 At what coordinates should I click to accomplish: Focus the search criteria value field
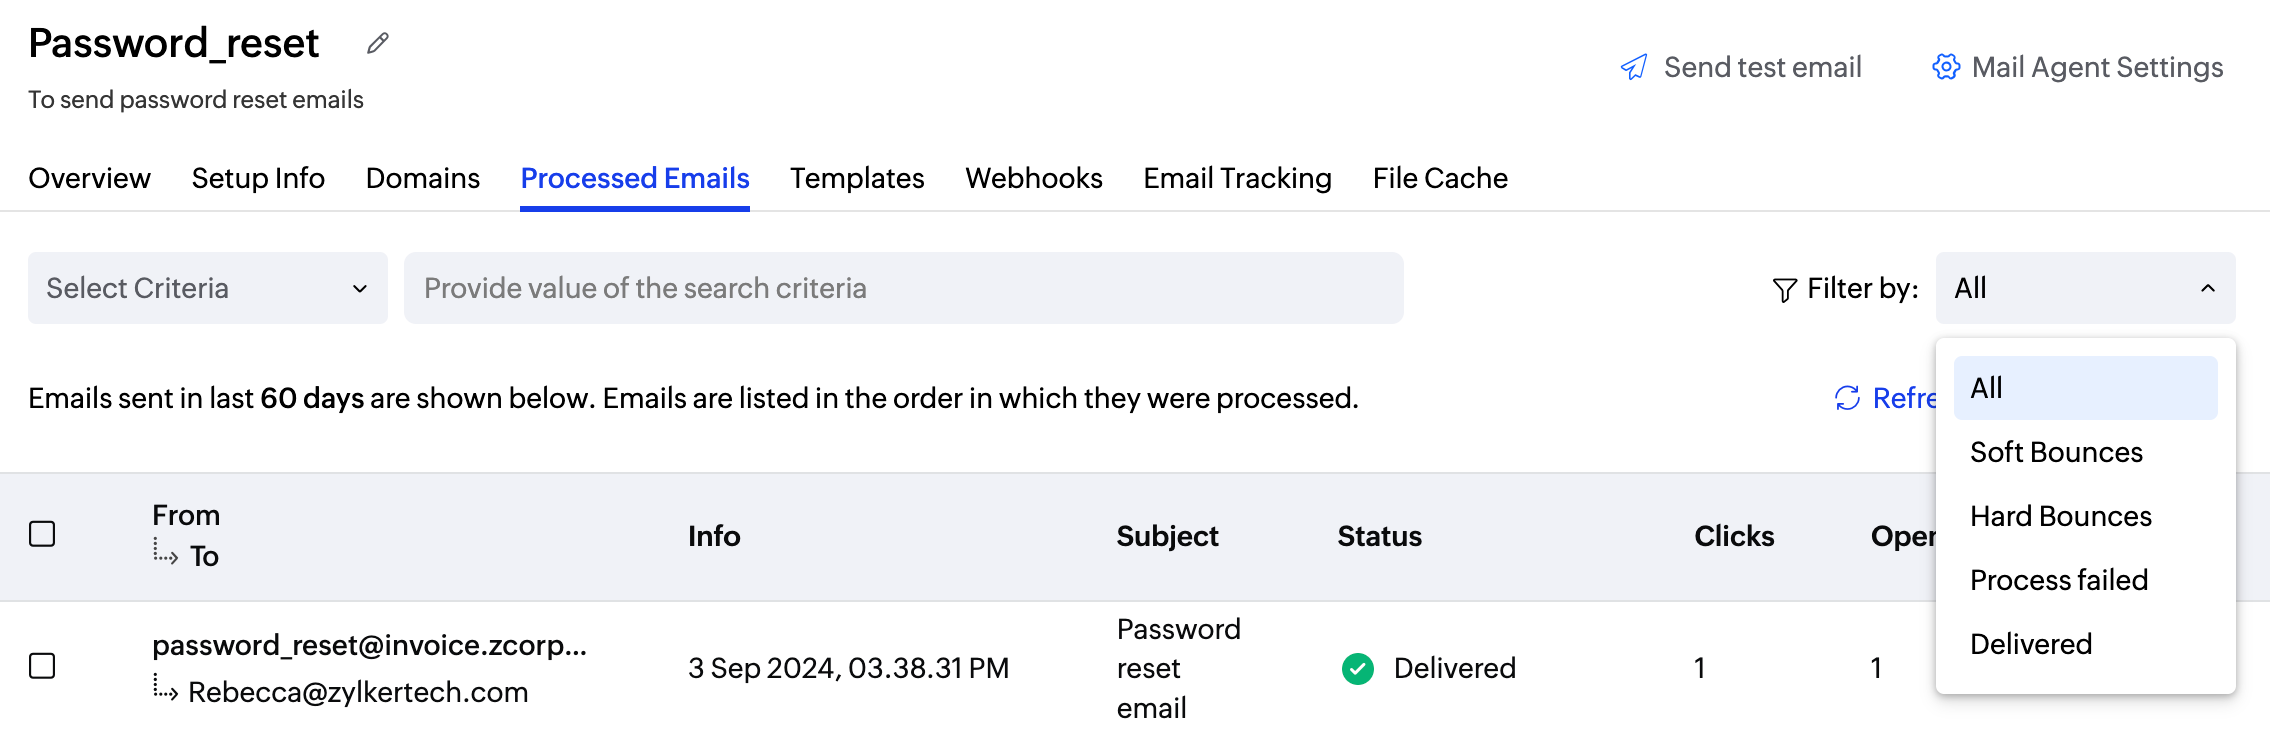[x=903, y=288]
